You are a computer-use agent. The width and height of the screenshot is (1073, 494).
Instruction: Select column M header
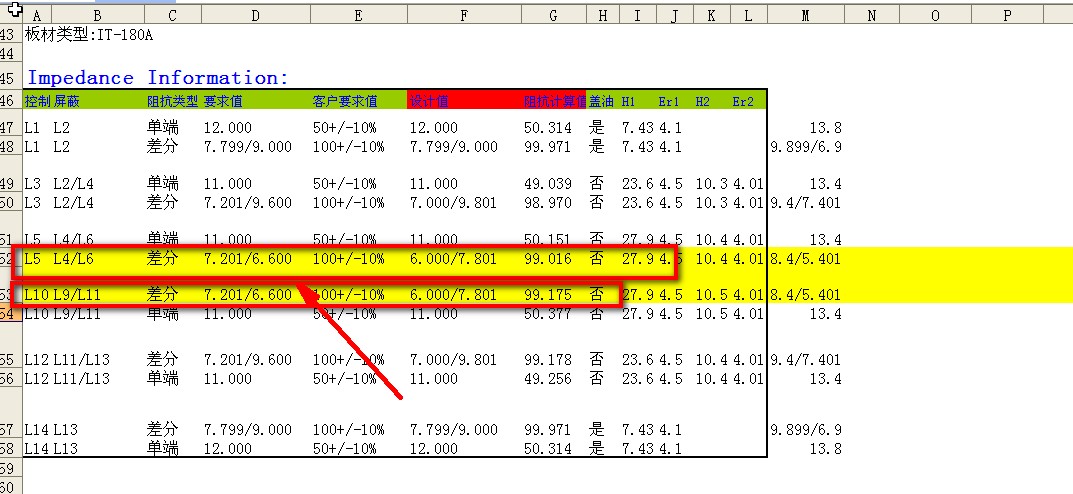(x=805, y=16)
